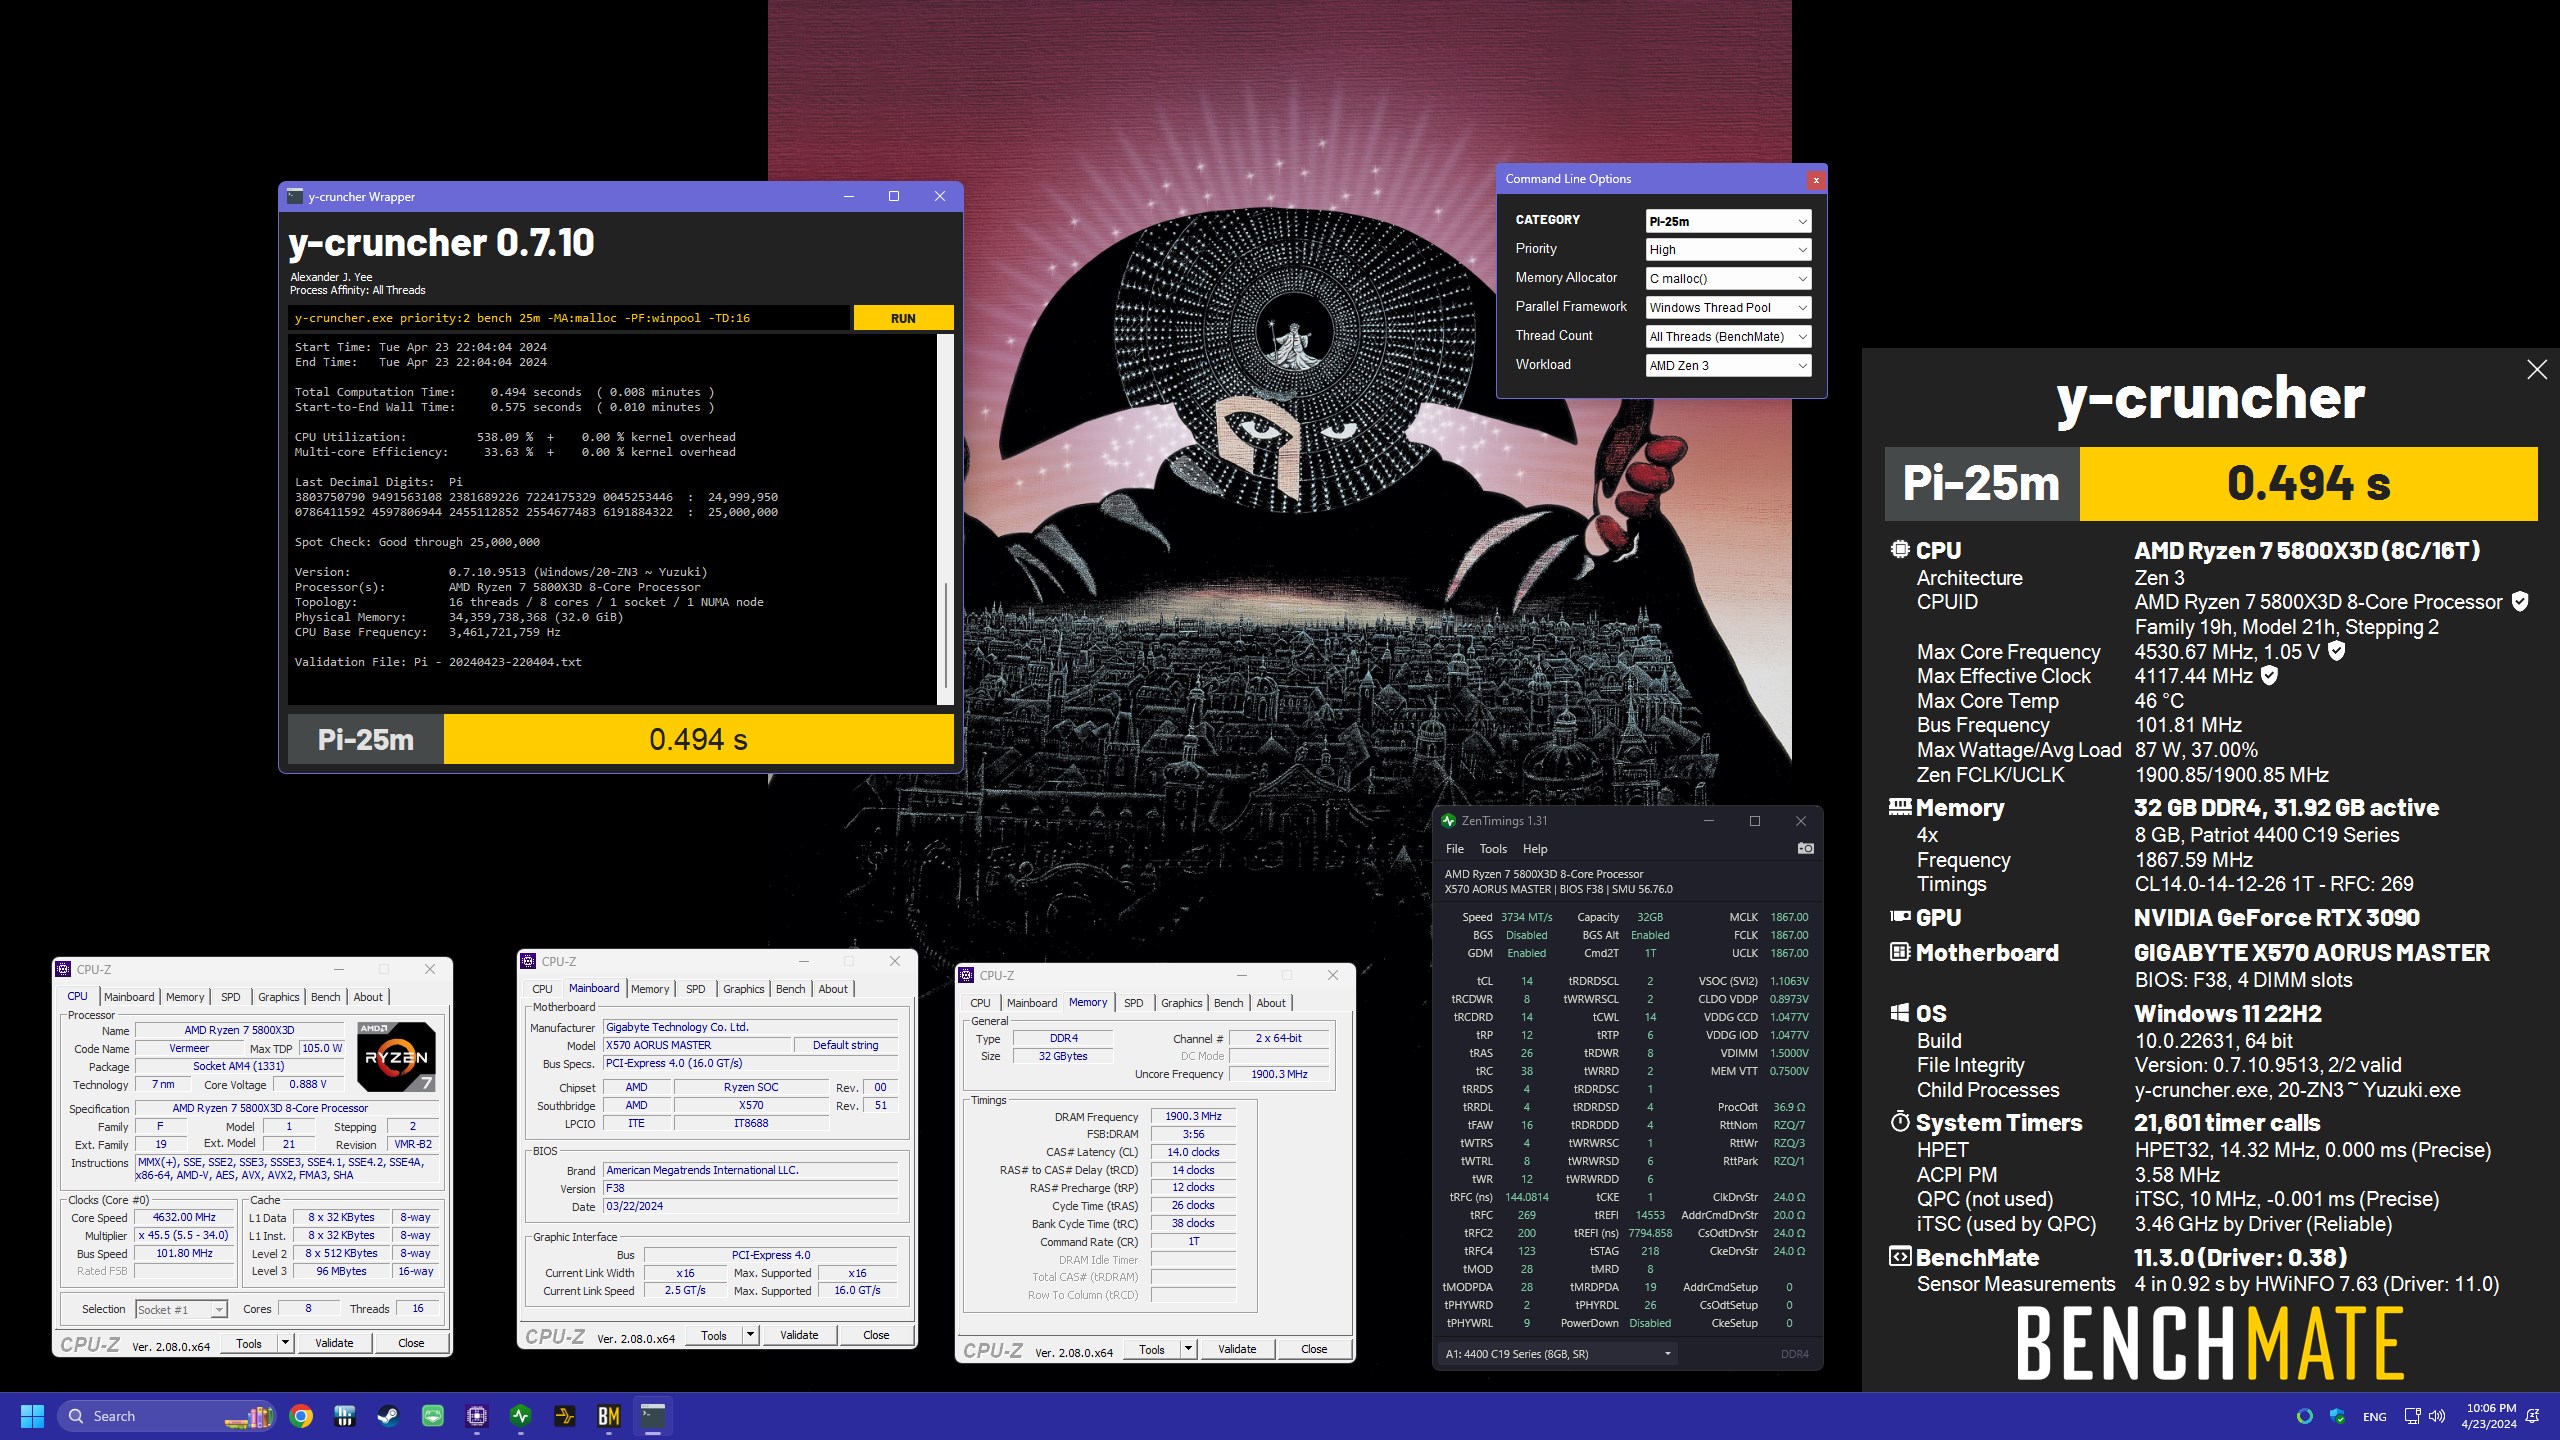Switch to Bench tab in Mainboard CPU-Z window

[790, 989]
